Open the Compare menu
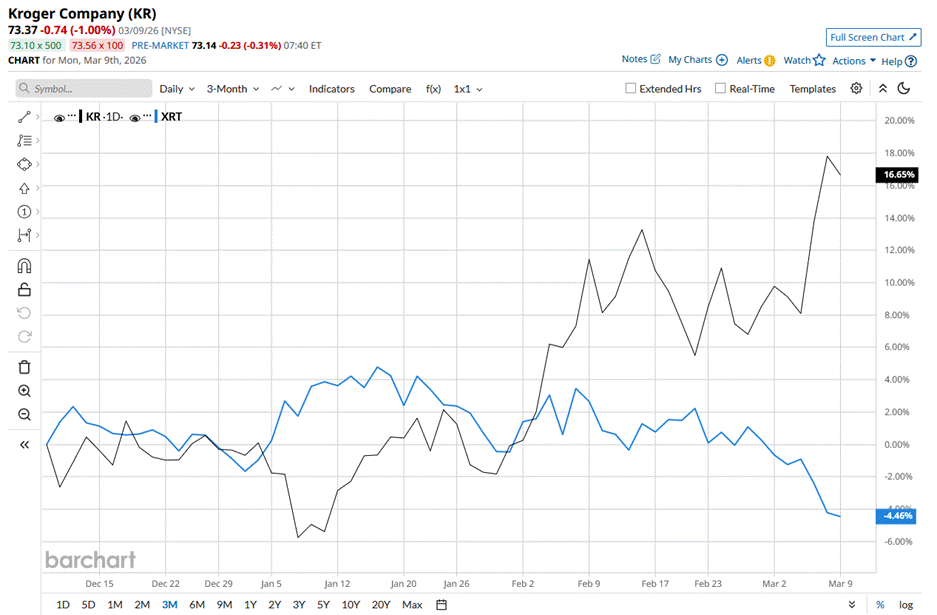The image size is (937, 615). coord(390,88)
